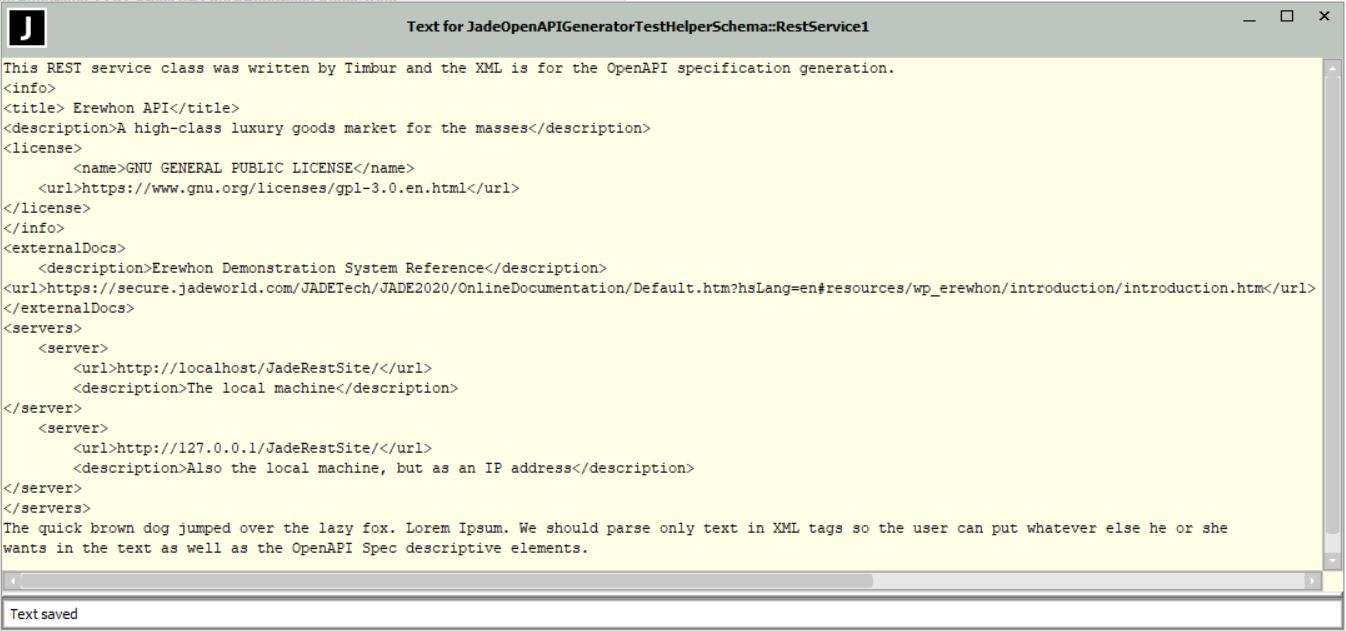Image resolution: width=1346 pixels, height=631 pixels.
Task: Click the gnu.org license URL text
Action: [x=273, y=188]
